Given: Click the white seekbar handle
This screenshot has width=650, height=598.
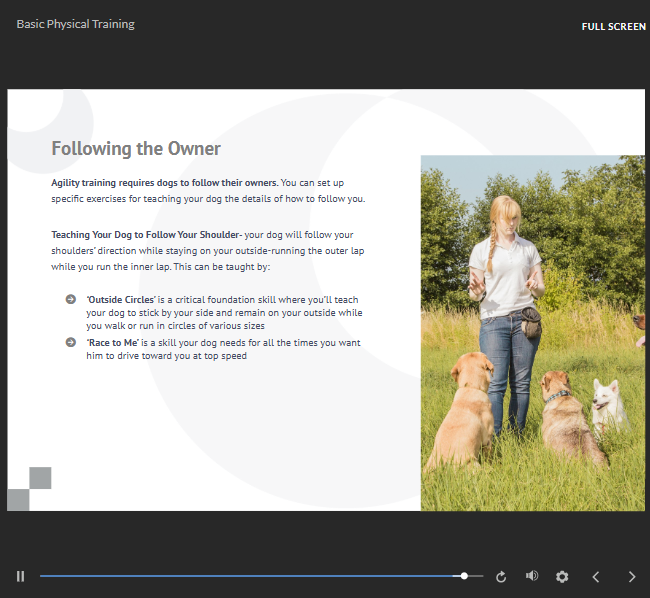Looking at the screenshot, I should coord(464,576).
